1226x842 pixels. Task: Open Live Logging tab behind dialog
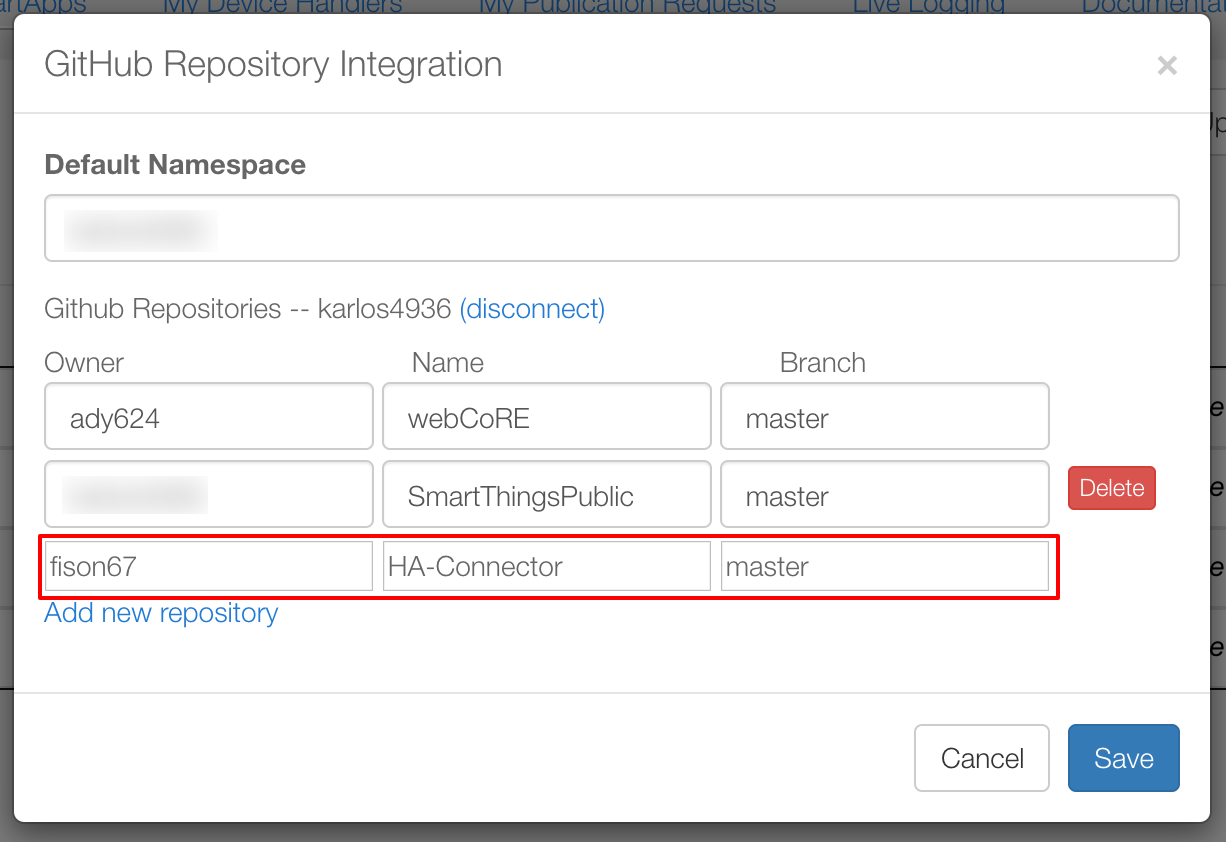(929, 6)
